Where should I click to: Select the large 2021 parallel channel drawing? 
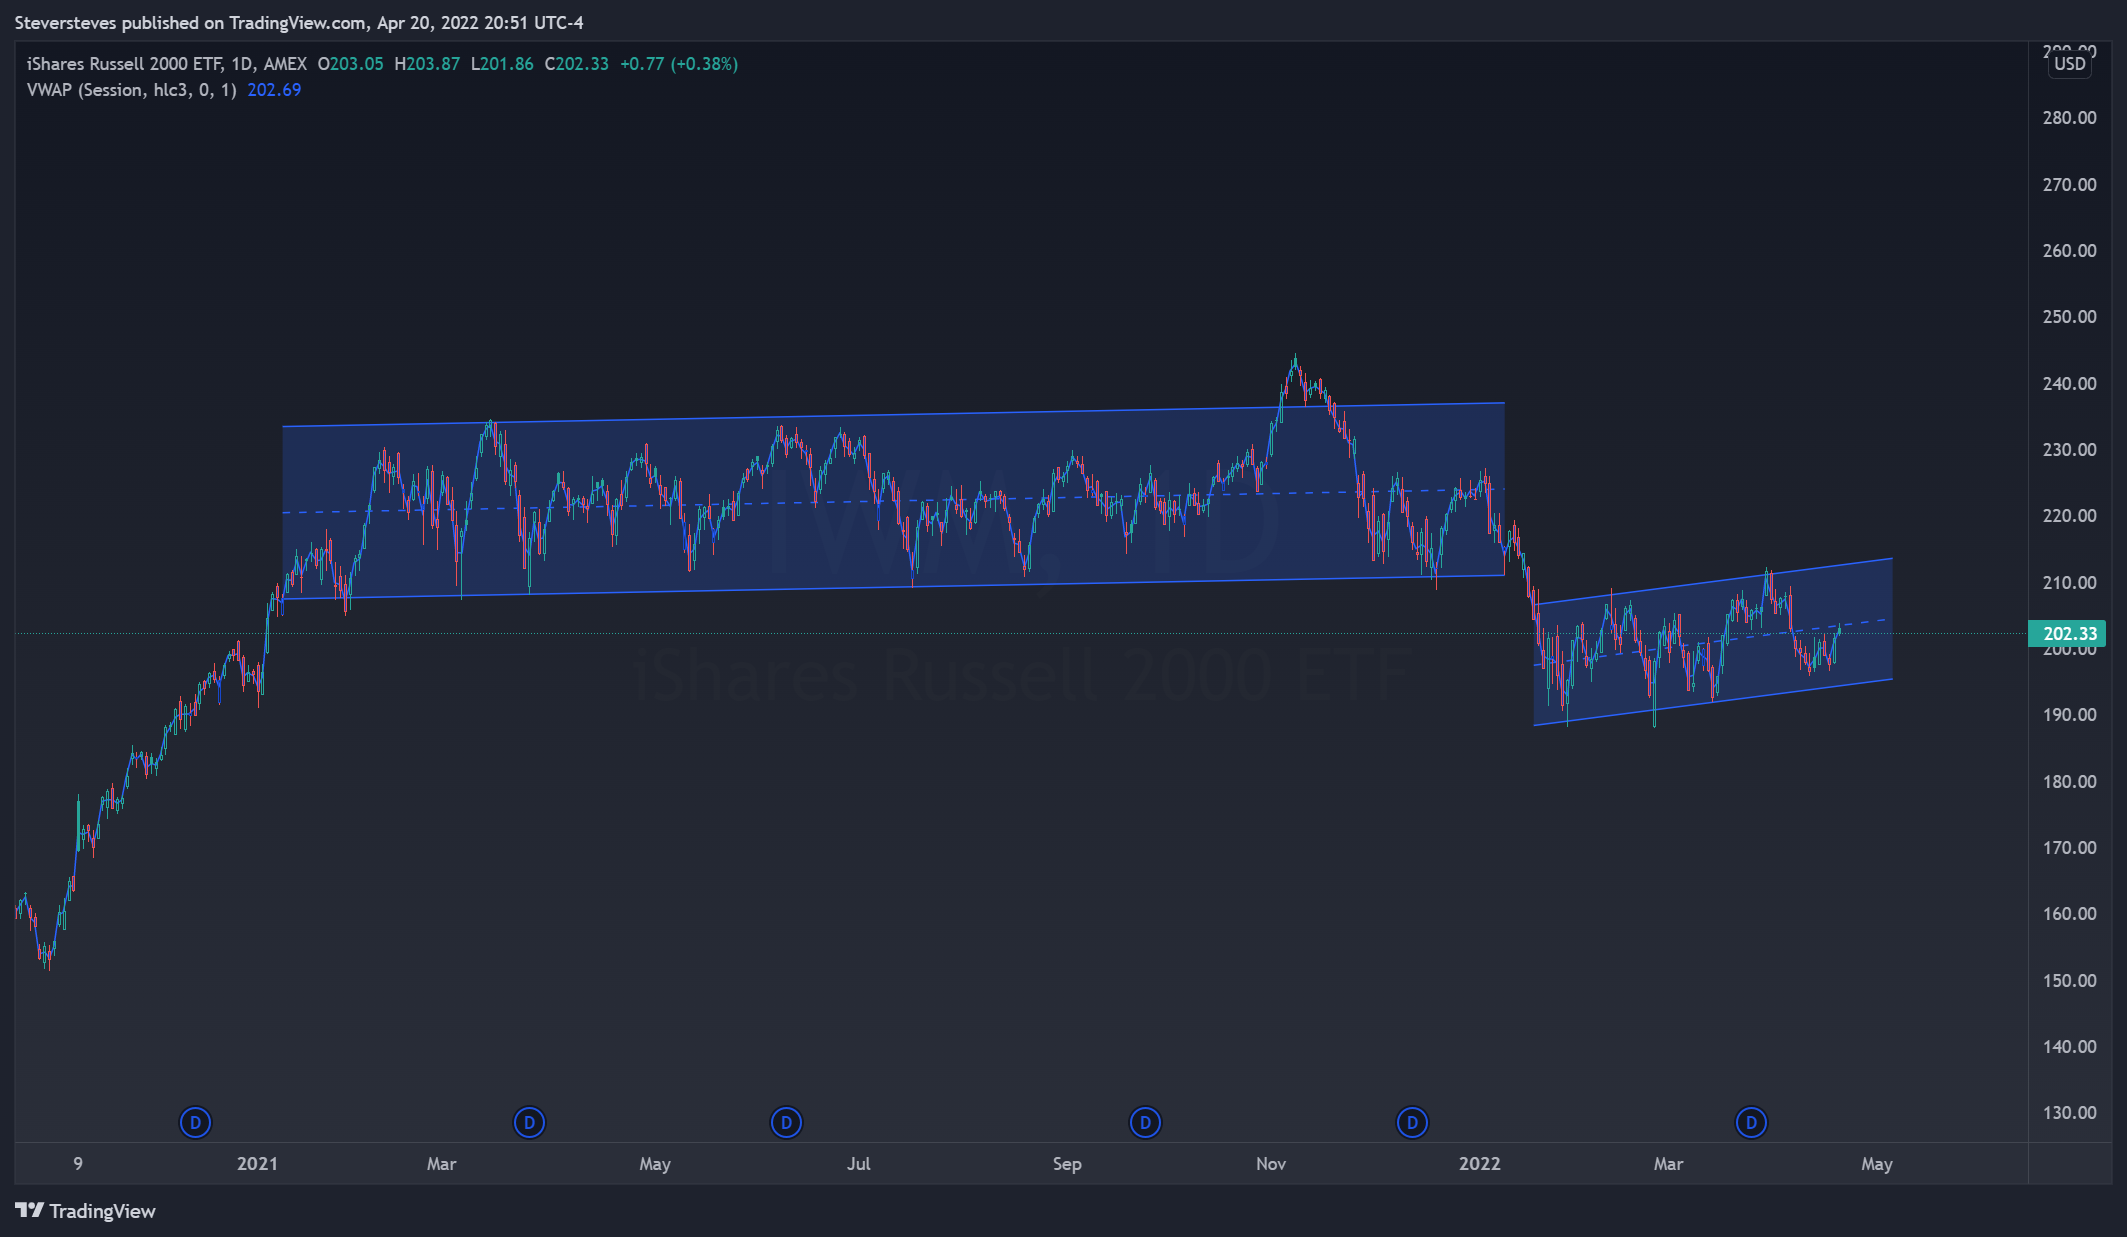point(893,502)
